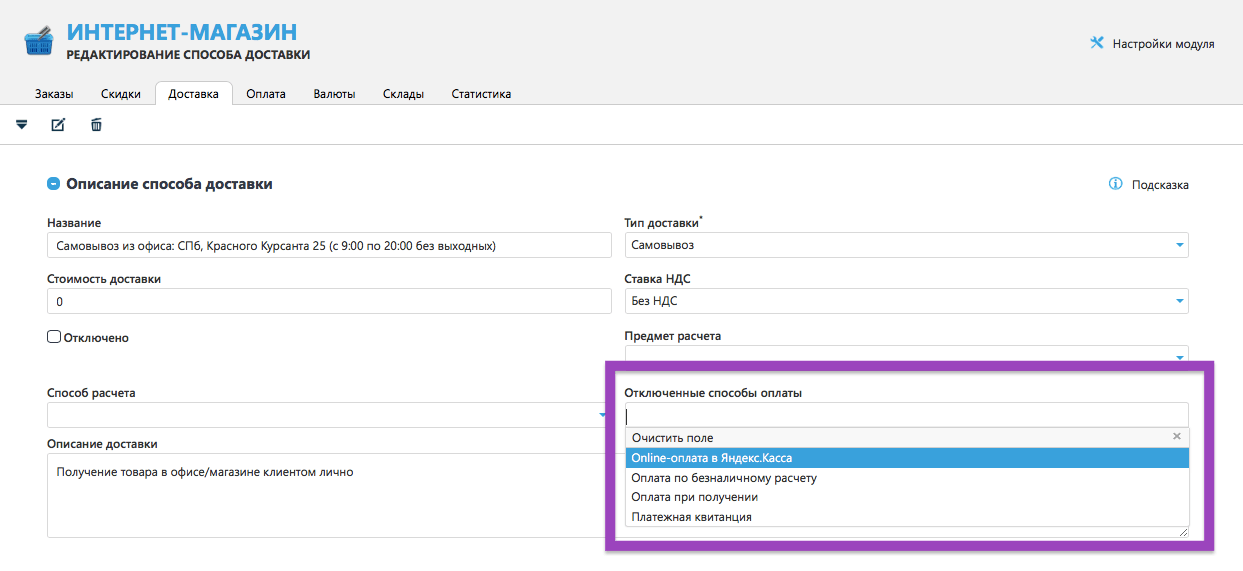Switch to the Валюты tab

point(334,94)
